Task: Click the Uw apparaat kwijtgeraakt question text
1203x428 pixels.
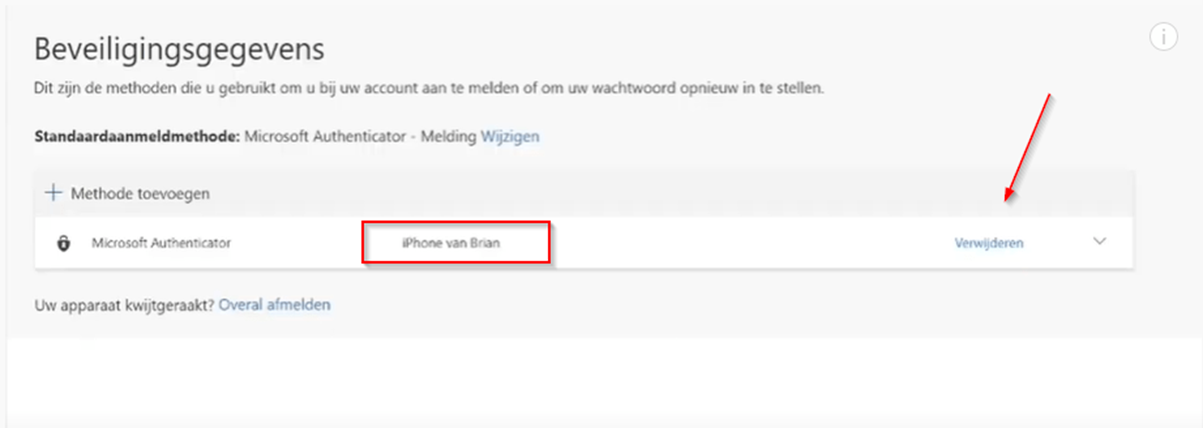Action: (125, 304)
